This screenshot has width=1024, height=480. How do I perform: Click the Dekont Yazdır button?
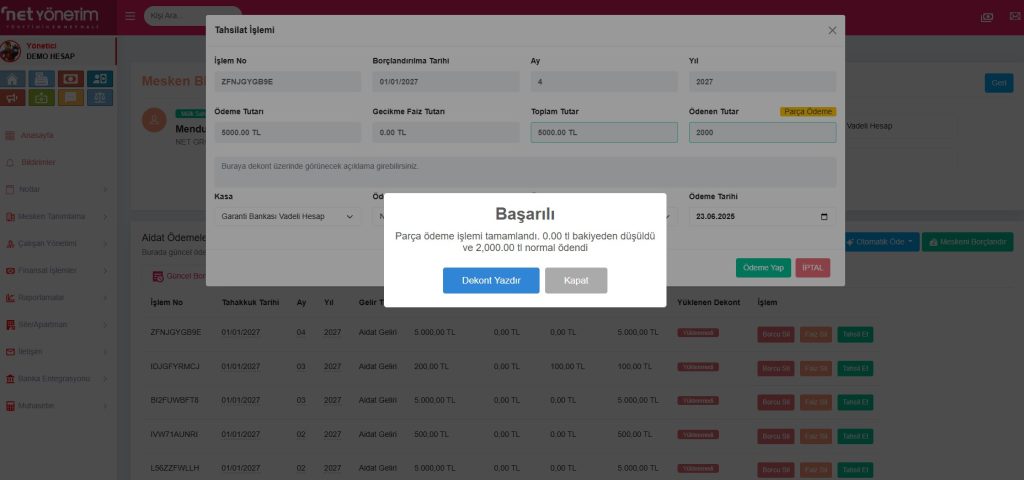point(491,281)
